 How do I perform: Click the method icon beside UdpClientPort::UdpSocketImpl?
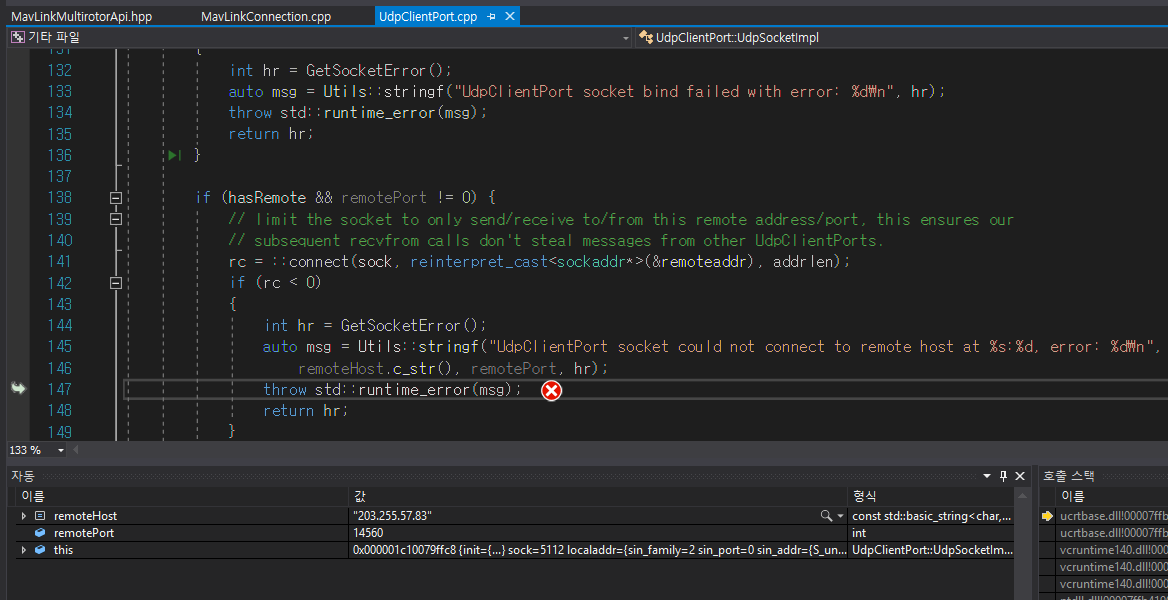[x=647, y=37]
